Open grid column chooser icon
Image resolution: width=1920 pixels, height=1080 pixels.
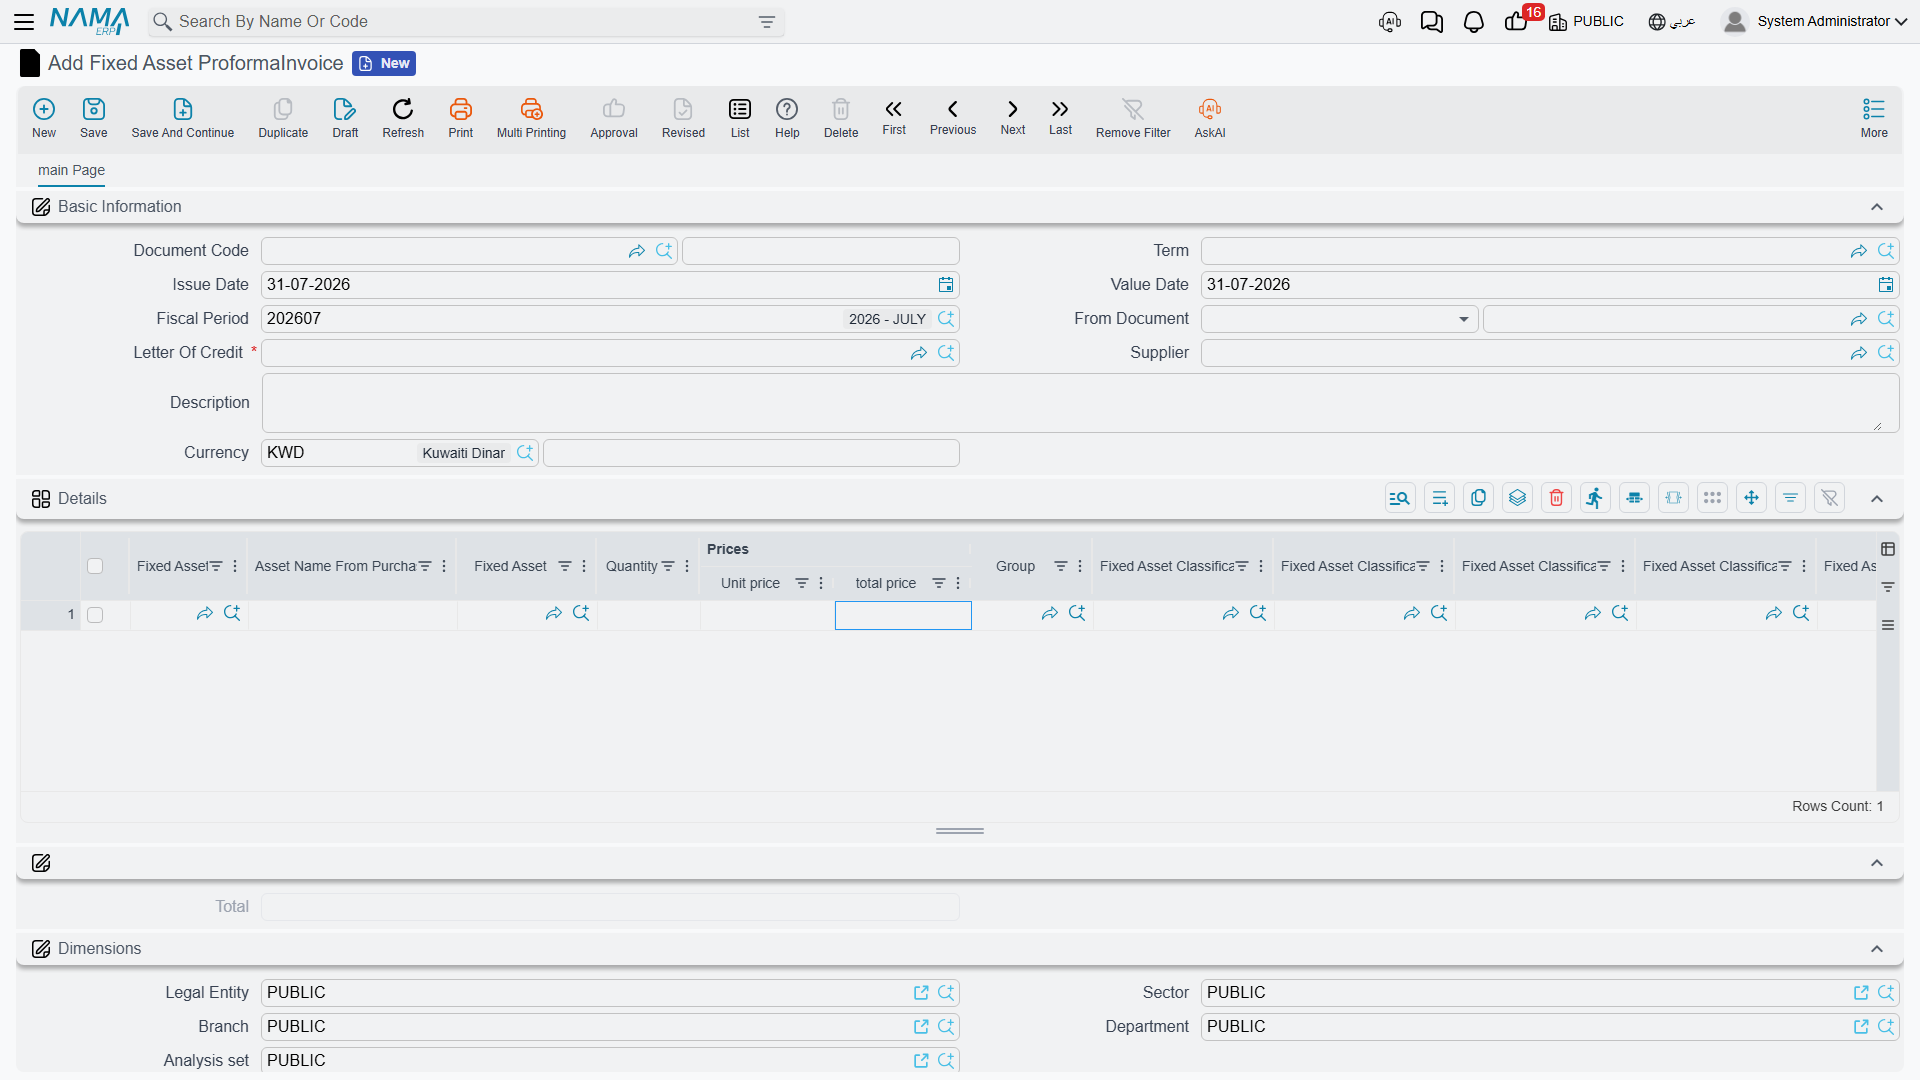click(x=1888, y=549)
